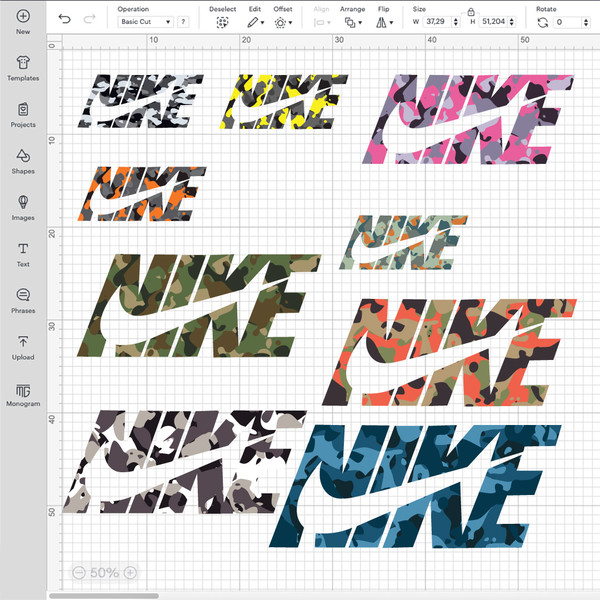600x600 pixels.
Task: Undo the last action
Action: 64,19
